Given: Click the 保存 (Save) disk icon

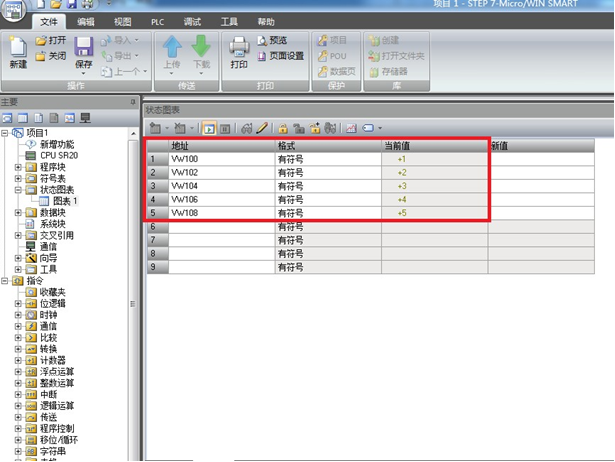Looking at the screenshot, I should click(84, 47).
